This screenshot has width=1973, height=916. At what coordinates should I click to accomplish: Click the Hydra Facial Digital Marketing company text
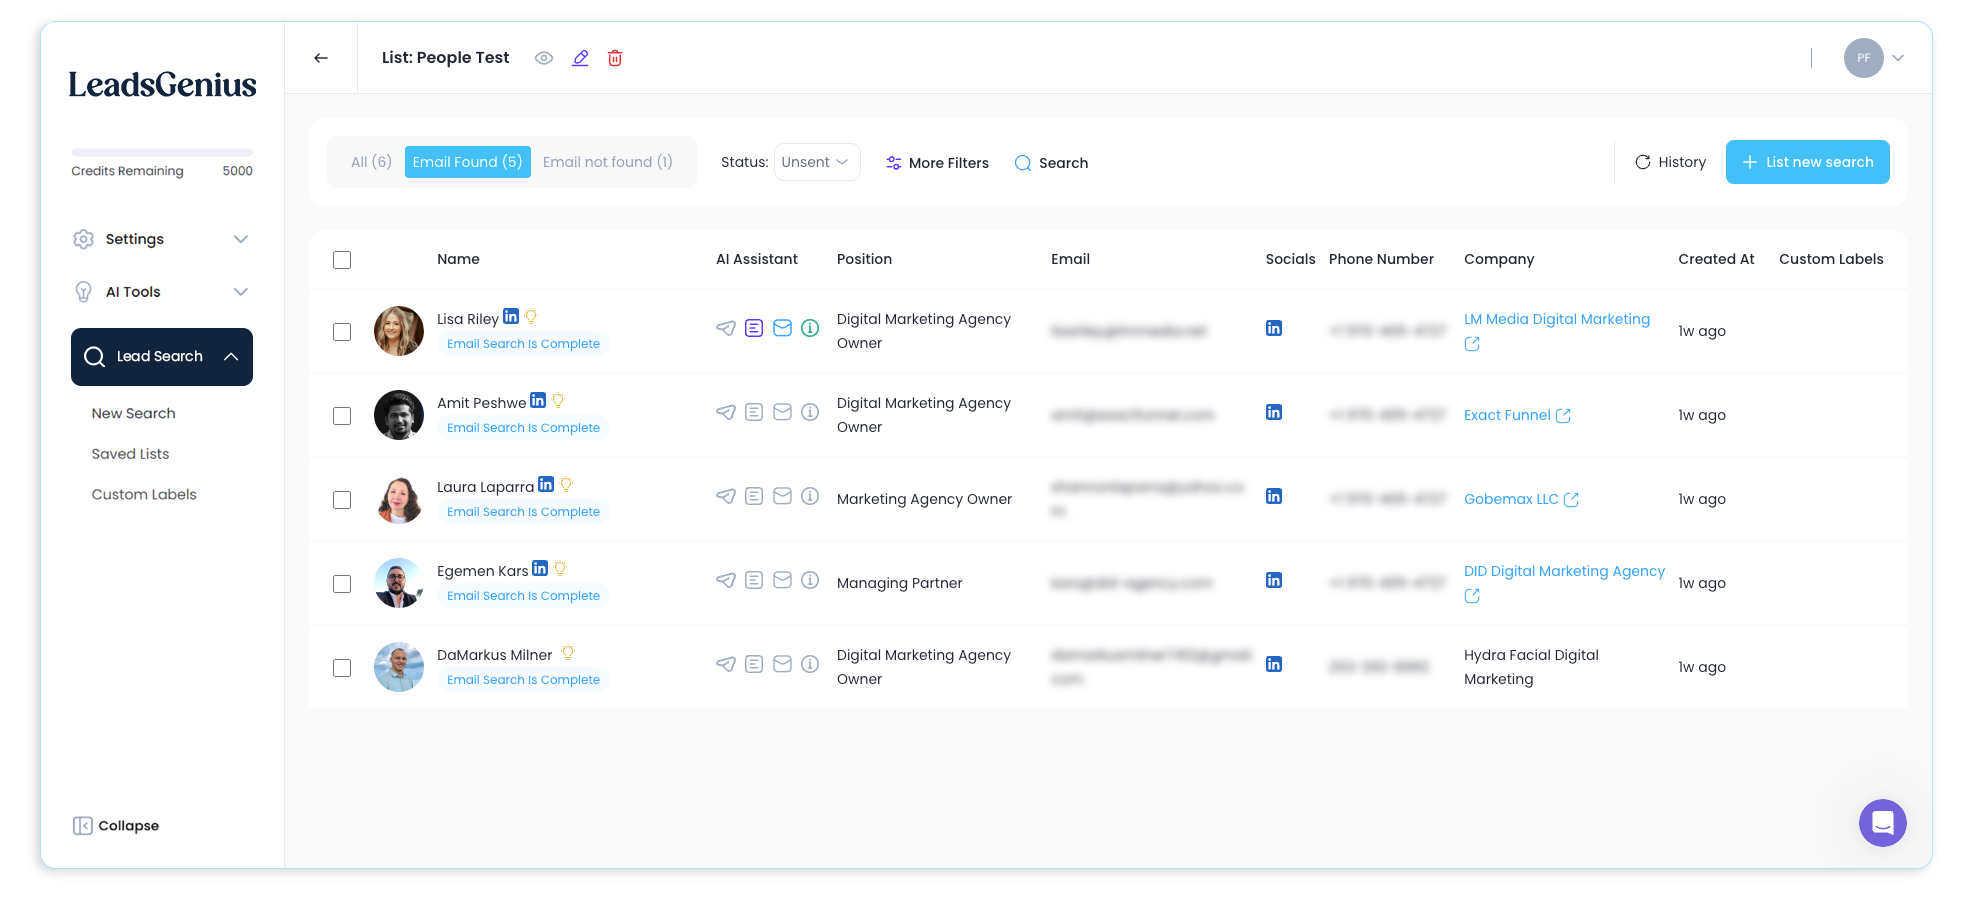pyautogui.click(x=1531, y=667)
